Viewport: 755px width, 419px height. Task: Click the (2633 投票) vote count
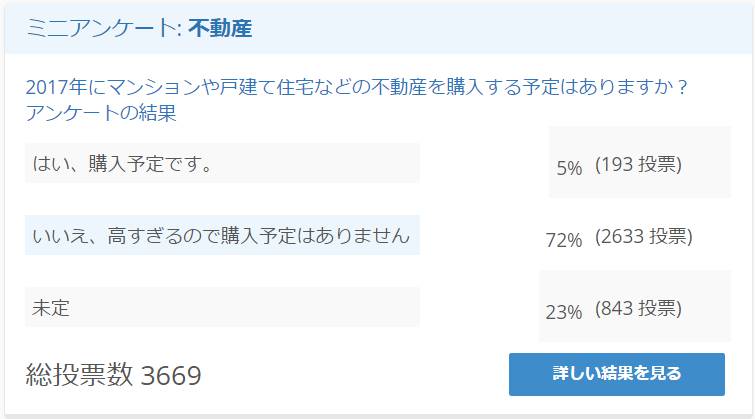[644, 236]
